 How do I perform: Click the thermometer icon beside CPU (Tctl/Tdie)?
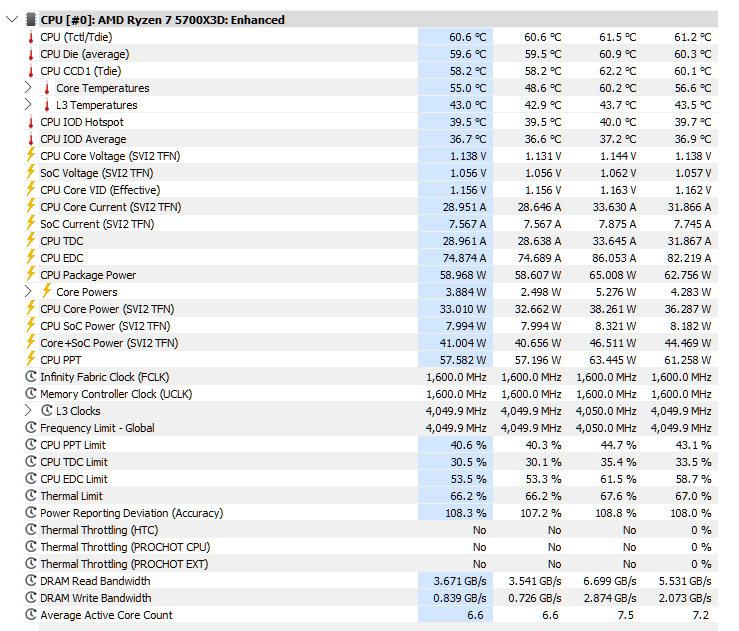30,37
